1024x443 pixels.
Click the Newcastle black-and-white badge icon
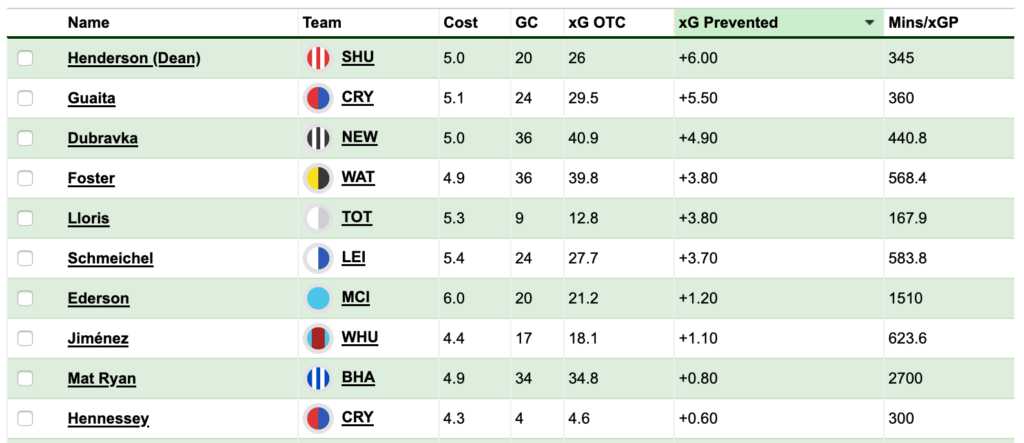(x=318, y=139)
